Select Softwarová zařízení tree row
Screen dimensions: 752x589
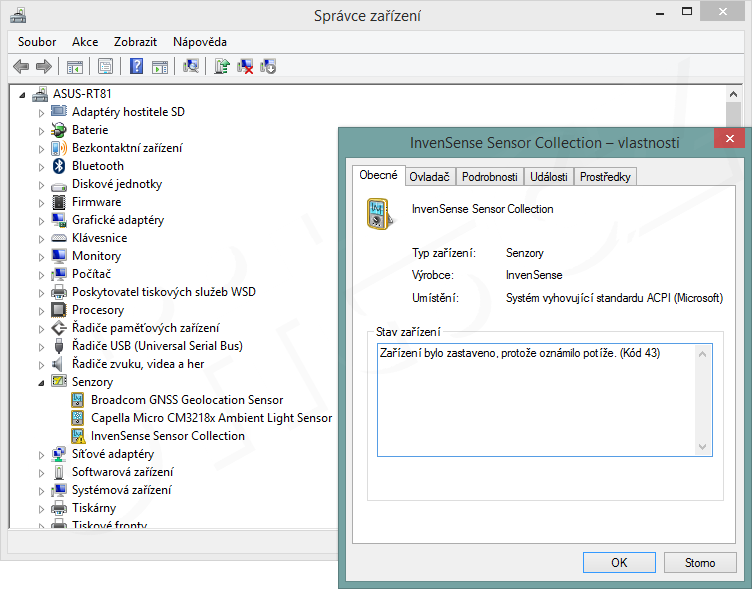(122, 472)
